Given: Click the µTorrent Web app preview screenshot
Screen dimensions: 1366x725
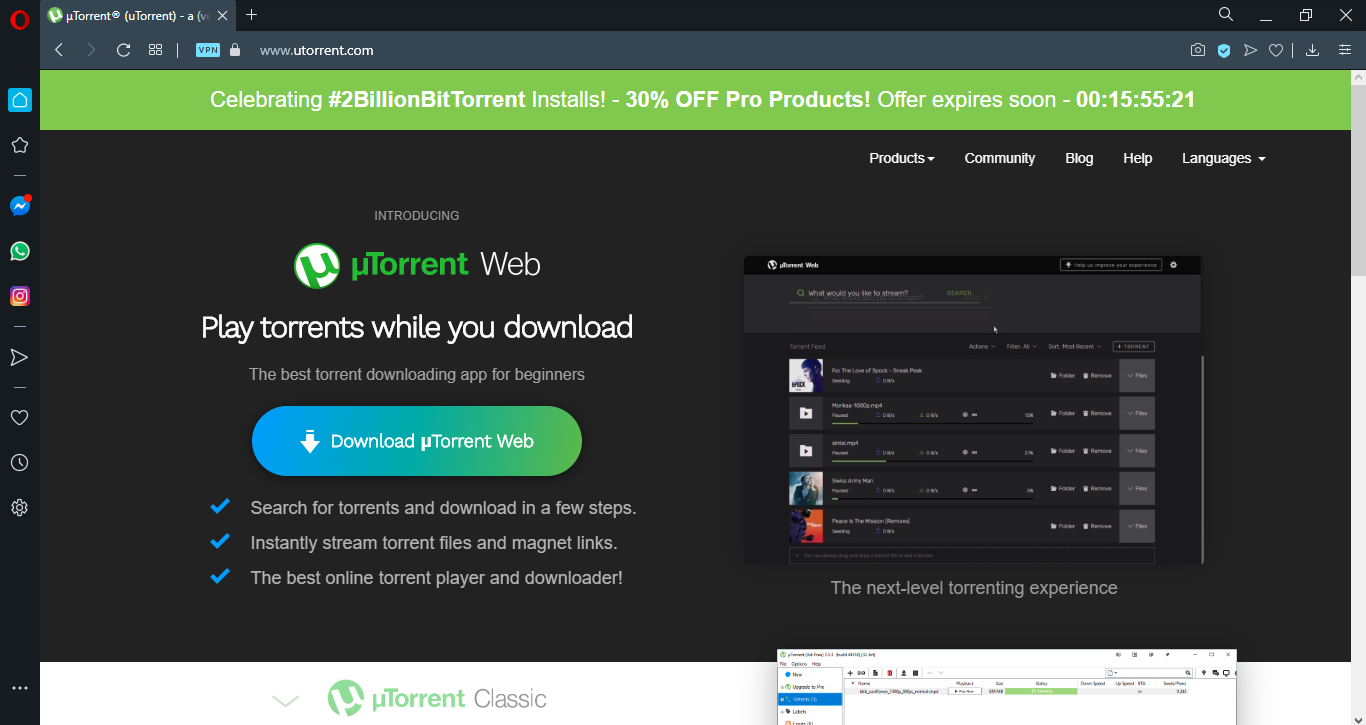Looking at the screenshot, I should pyautogui.click(x=973, y=410).
